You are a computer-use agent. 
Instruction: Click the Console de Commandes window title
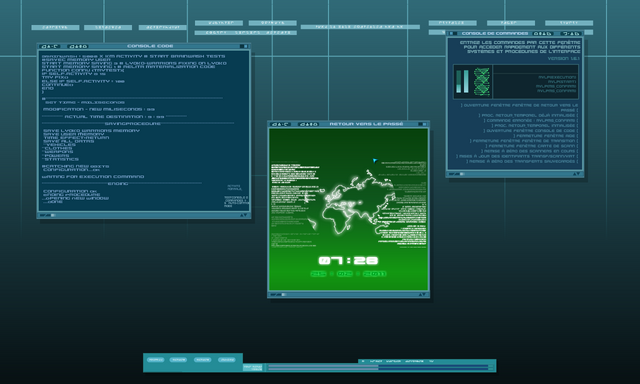coord(495,33)
